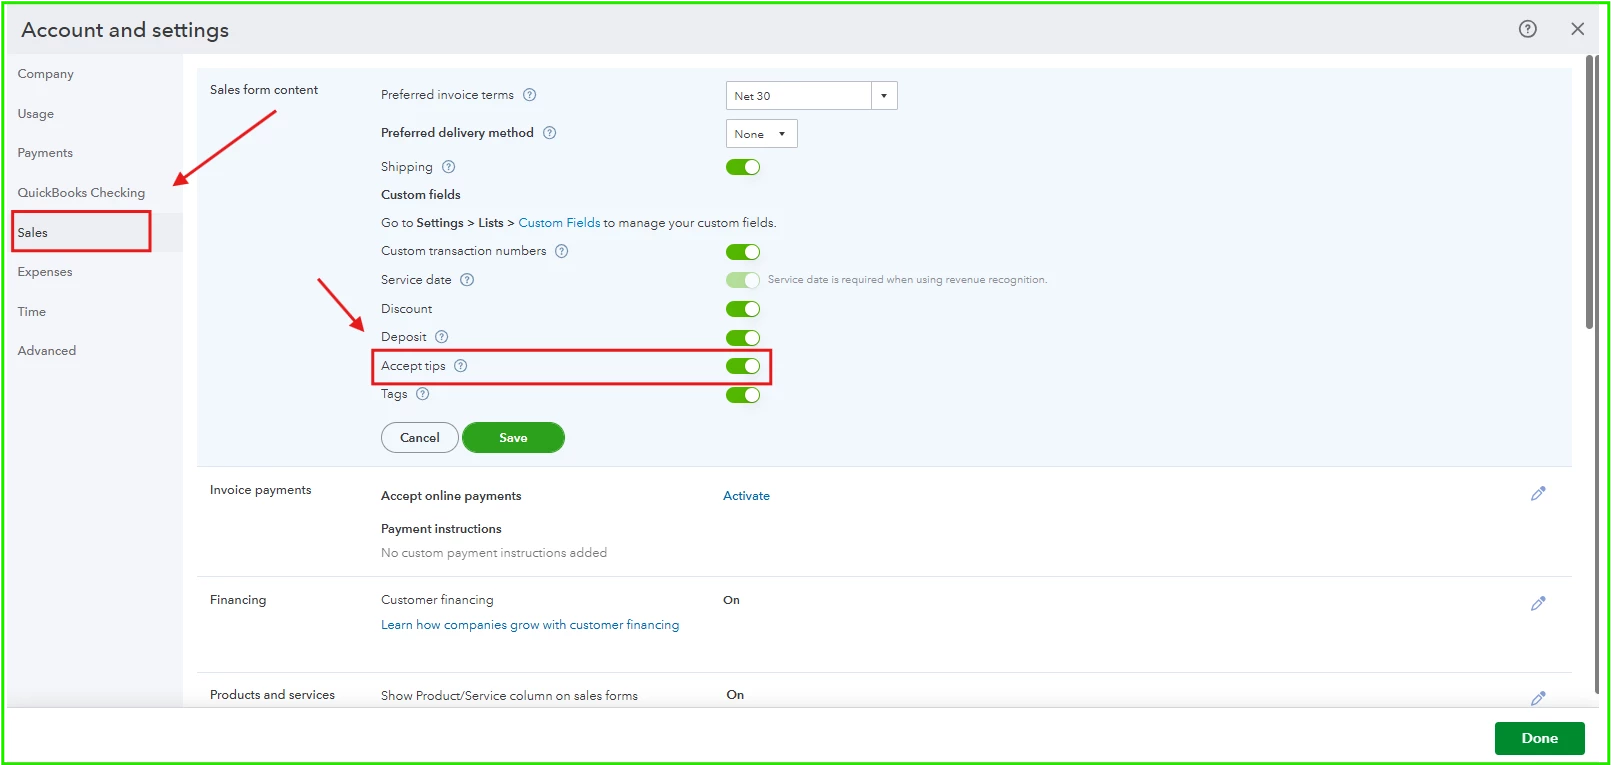Close the Account and settings window

point(1577,29)
